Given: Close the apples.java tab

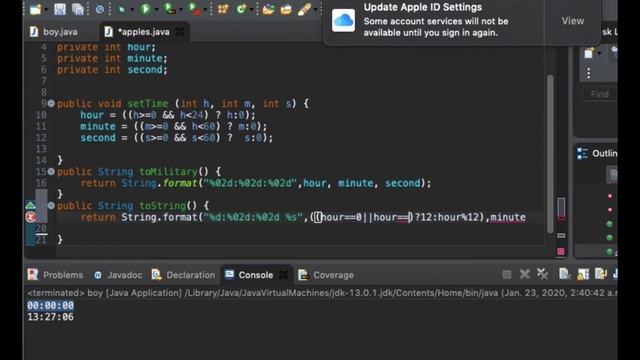Looking at the screenshot, I should [x=180, y=32].
